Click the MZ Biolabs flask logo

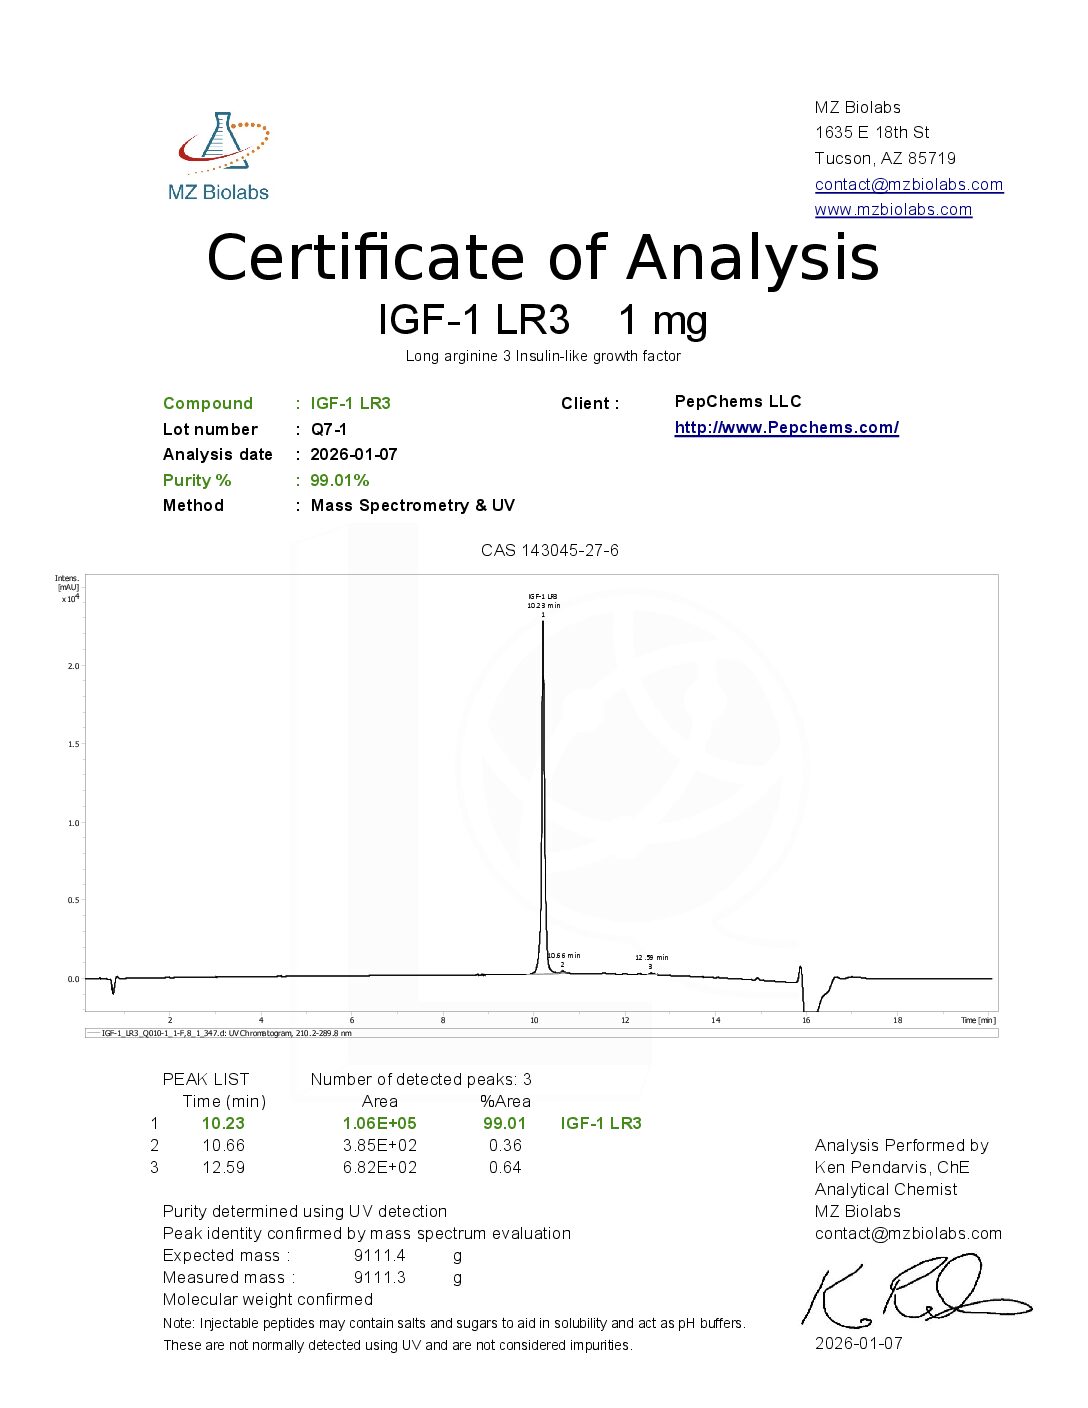point(222,143)
